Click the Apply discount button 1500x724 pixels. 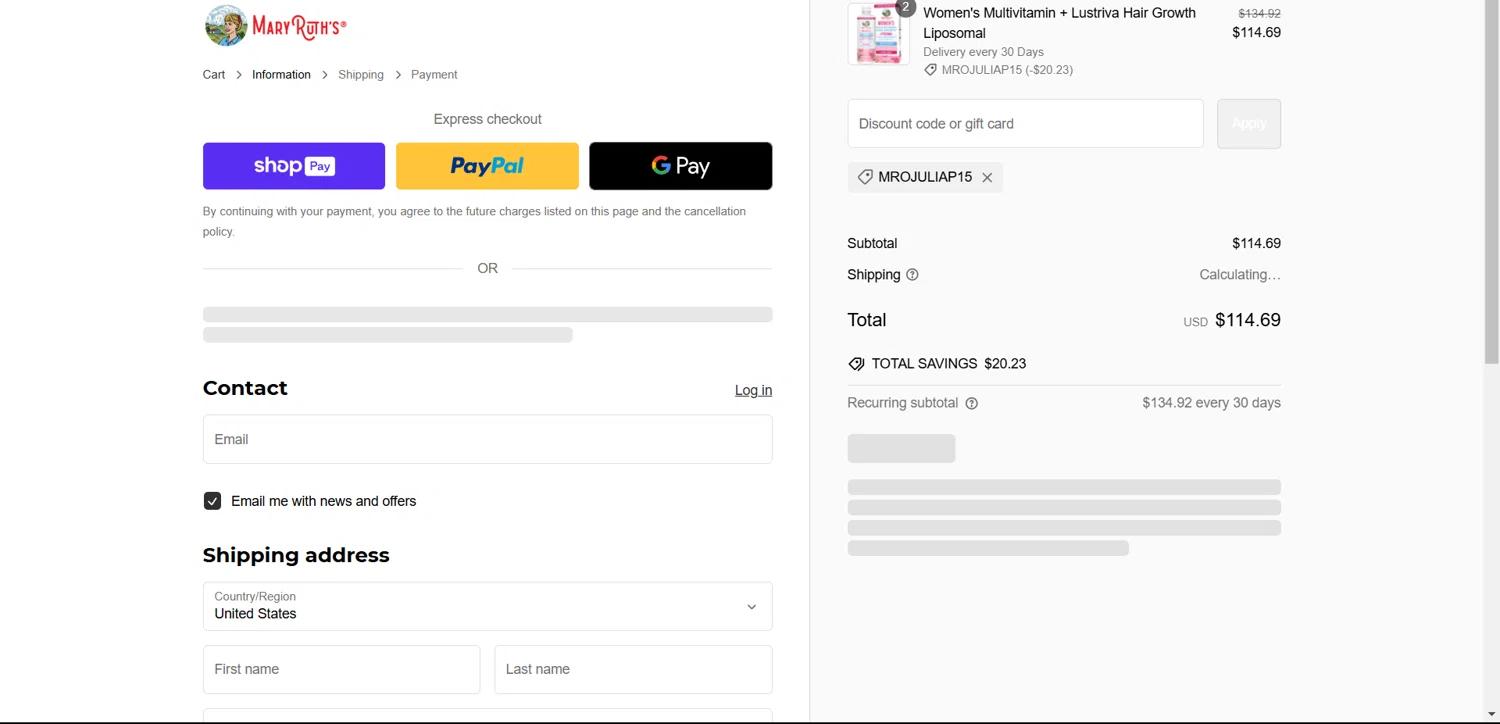click(x=1249, y=124)
